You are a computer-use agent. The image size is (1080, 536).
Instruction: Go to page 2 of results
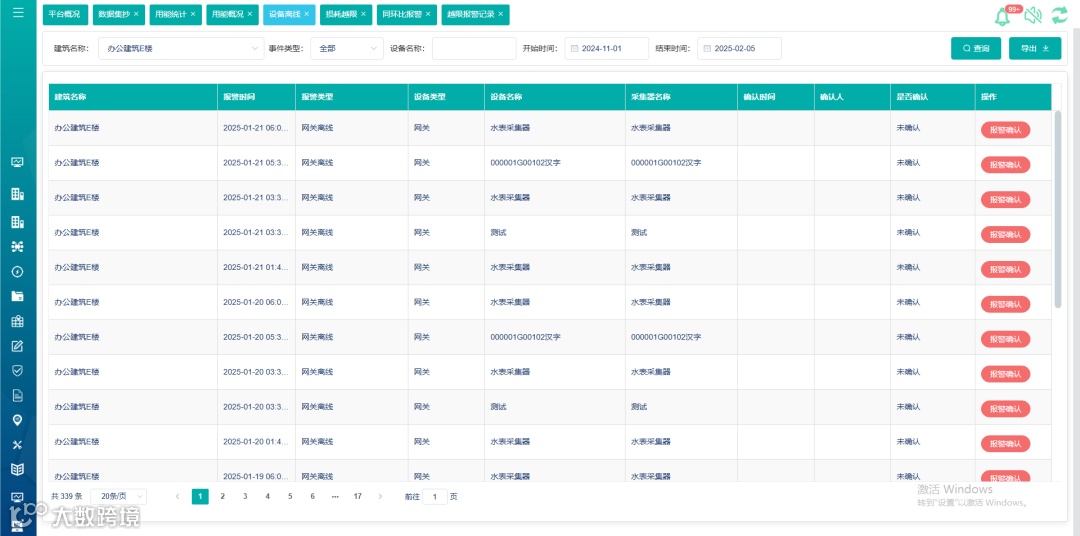tap(222, 496)
